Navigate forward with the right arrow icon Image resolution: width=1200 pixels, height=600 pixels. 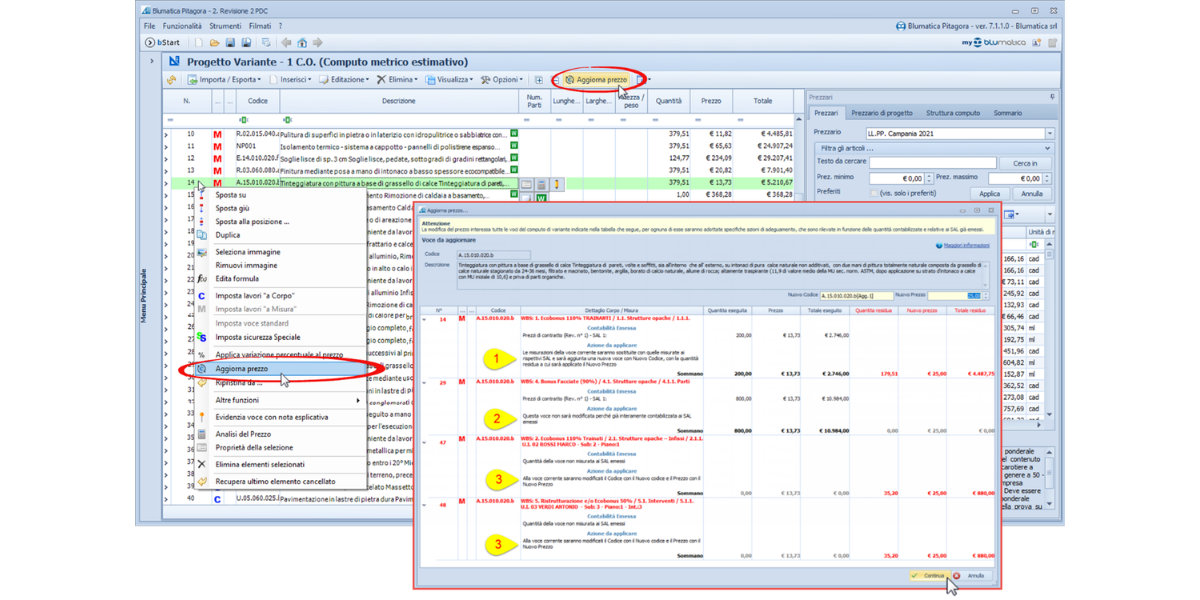click(x=318, y=43)
